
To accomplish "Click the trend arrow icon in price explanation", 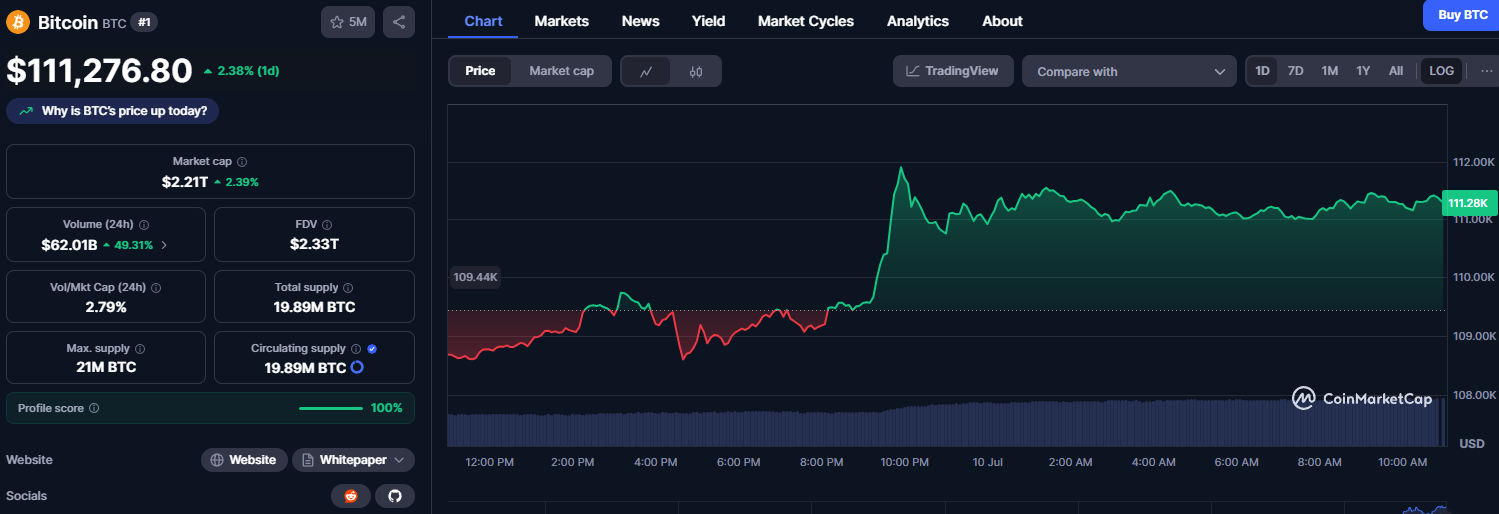I will (x=25, y=111).
